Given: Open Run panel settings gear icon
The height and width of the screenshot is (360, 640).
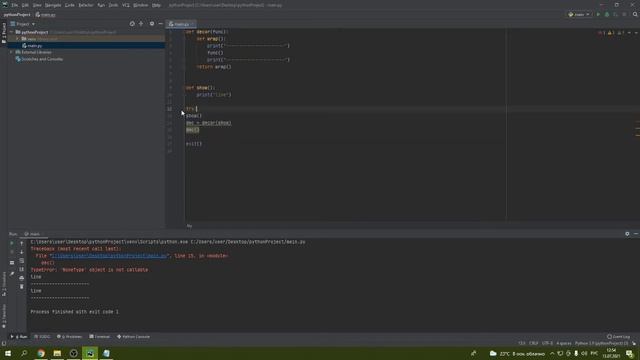Looking at the screenshot, I should 627,234.
